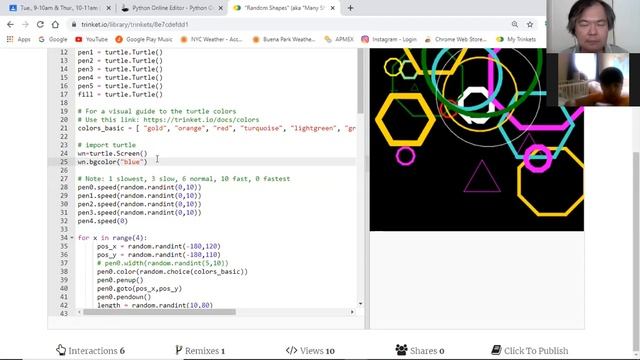640x360 pixels.
Task: Click the Remixes fork icon
Action: [x=178, y=350]
